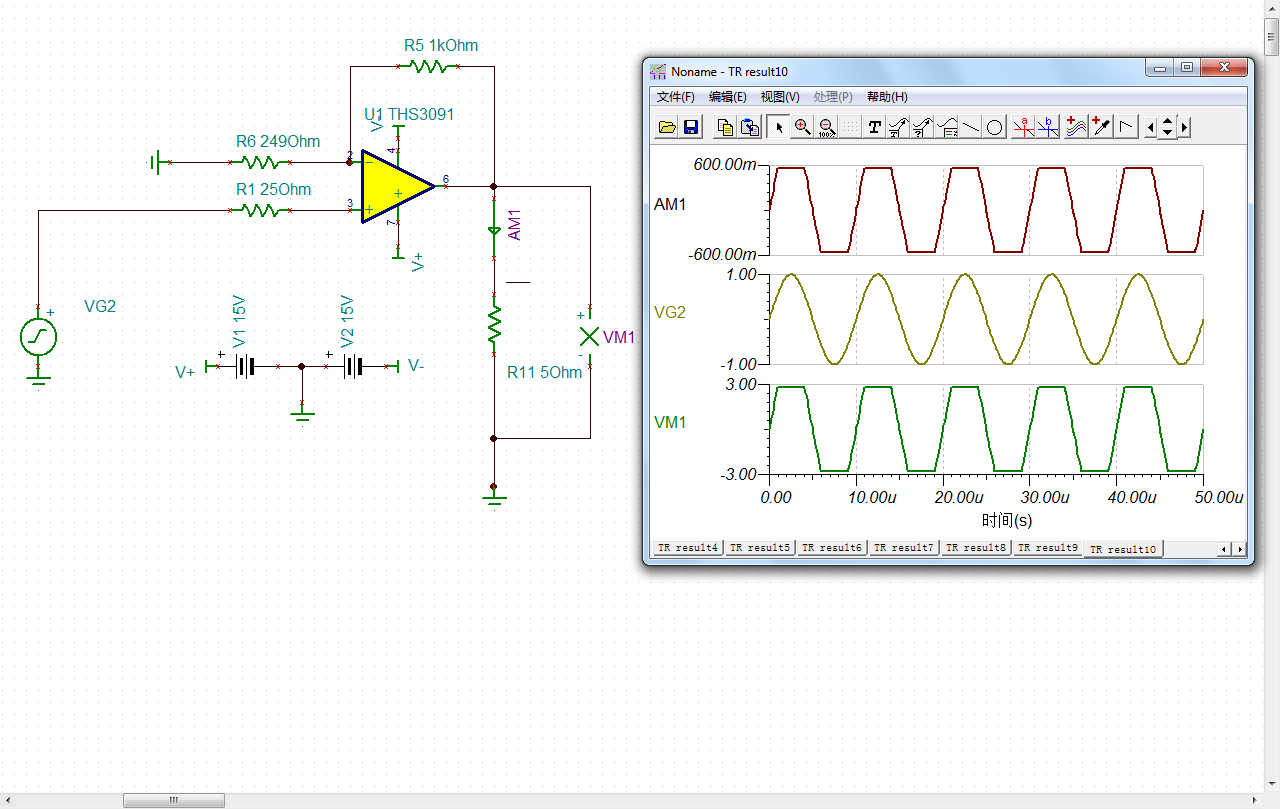The height and width of the screenshot is (809, 1280).
Task: Select the circle drawing tool
Action: (x=995, y=127)
